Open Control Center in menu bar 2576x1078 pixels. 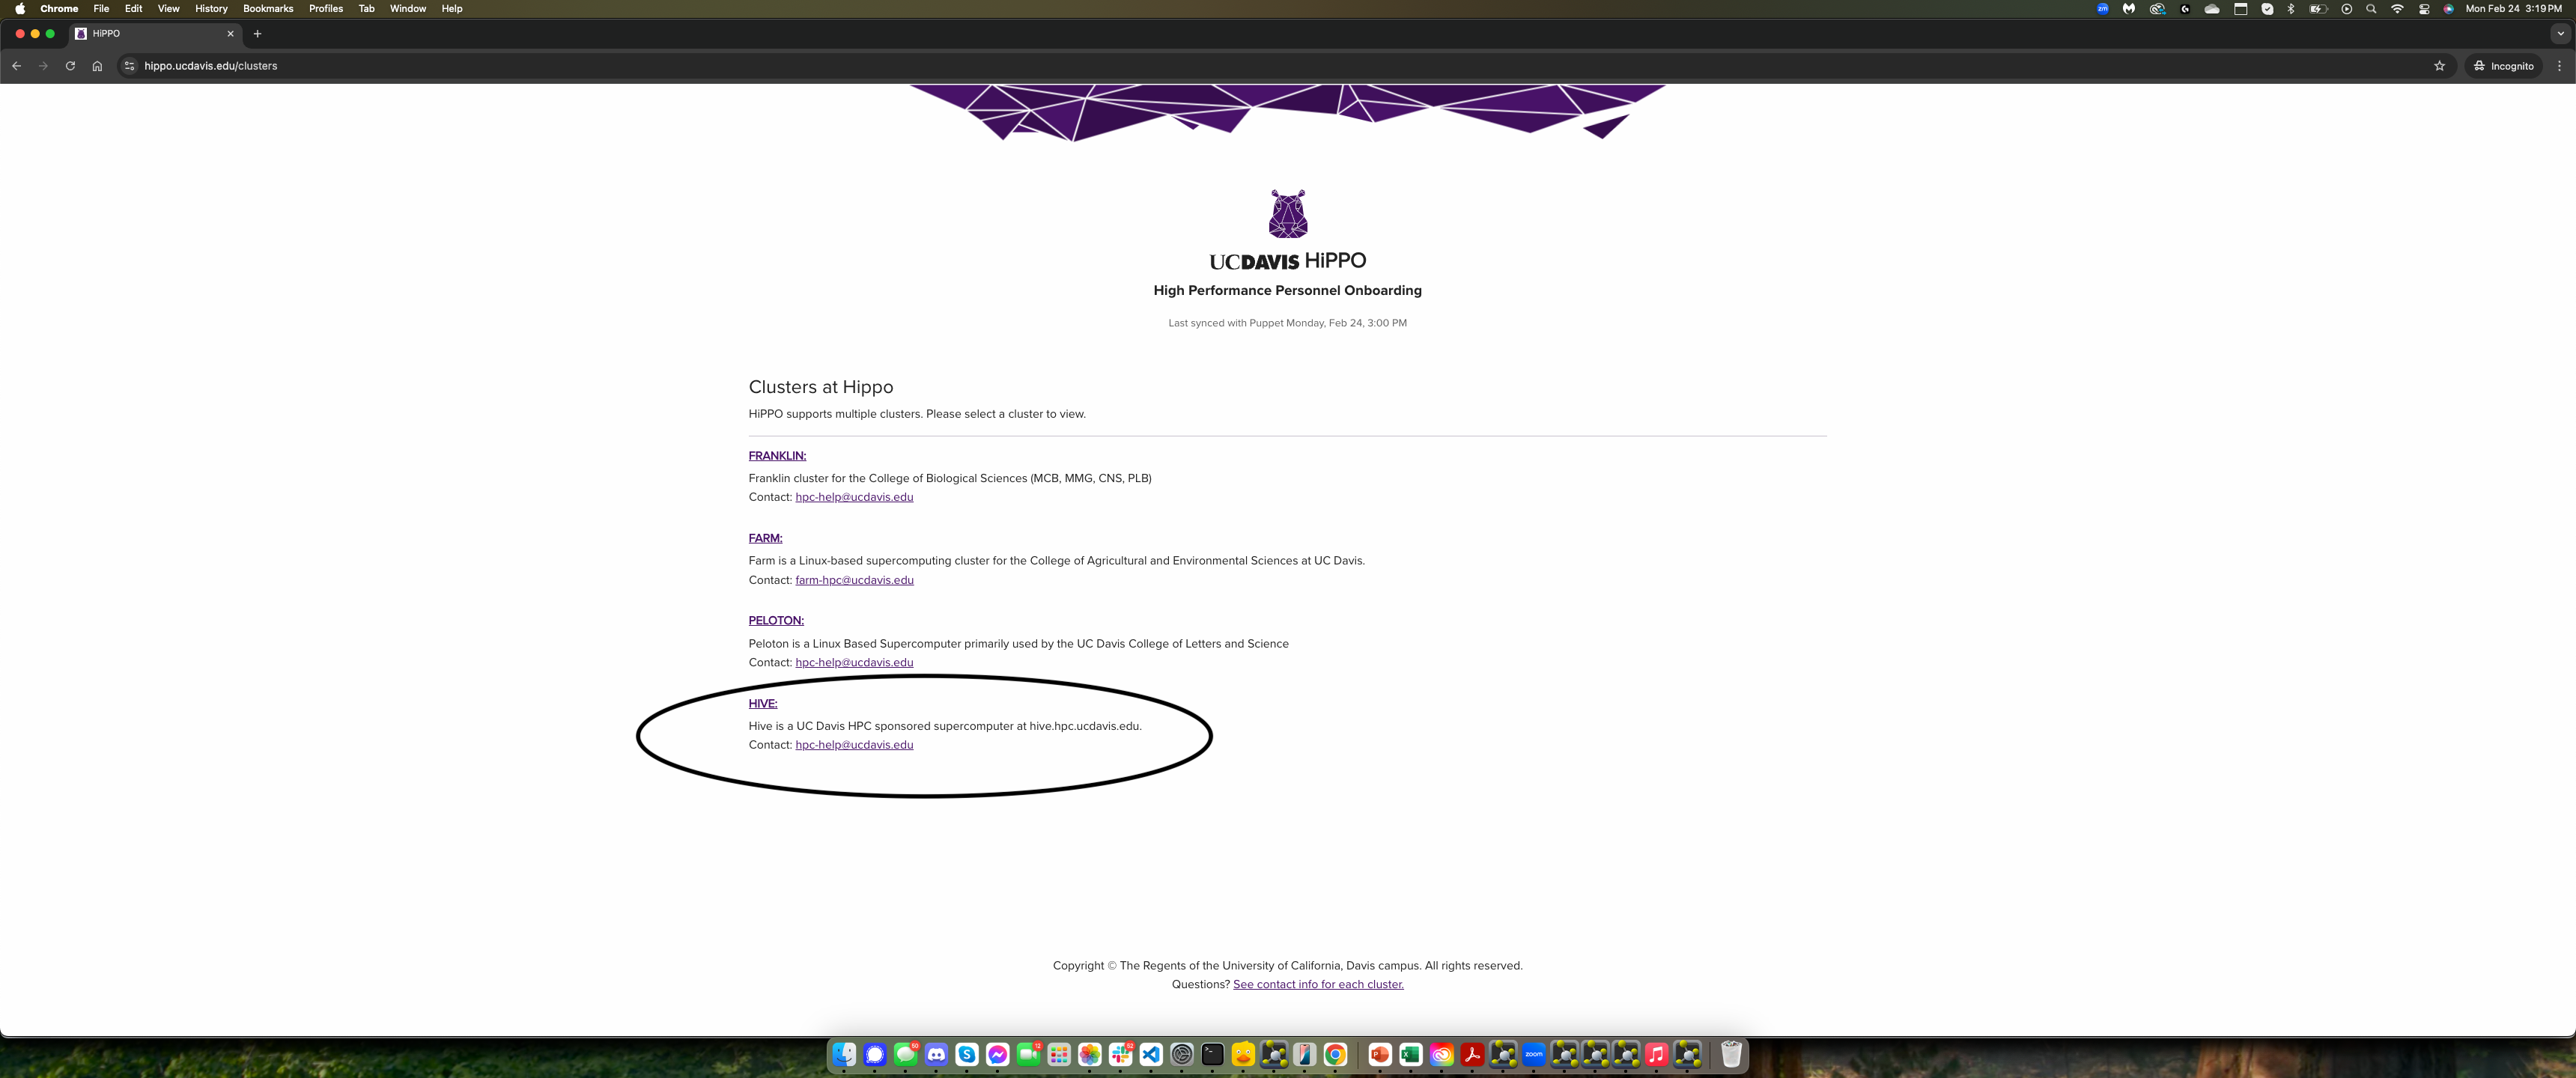pyautogui.click(x=2424, y=9)
